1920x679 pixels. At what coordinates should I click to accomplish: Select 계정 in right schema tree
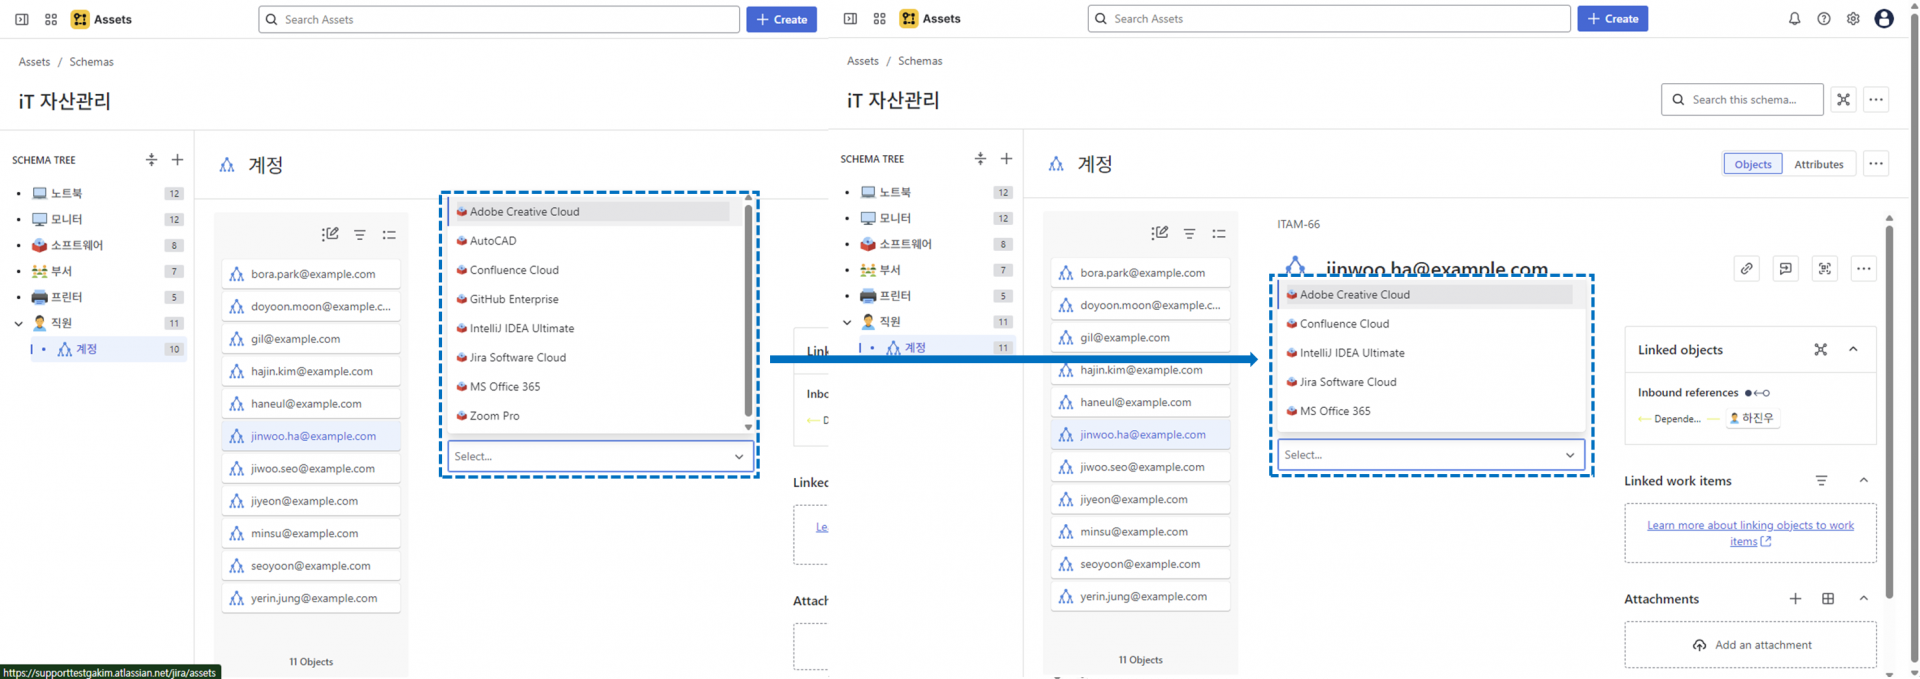pyautogui.click(x=915, y=348)
